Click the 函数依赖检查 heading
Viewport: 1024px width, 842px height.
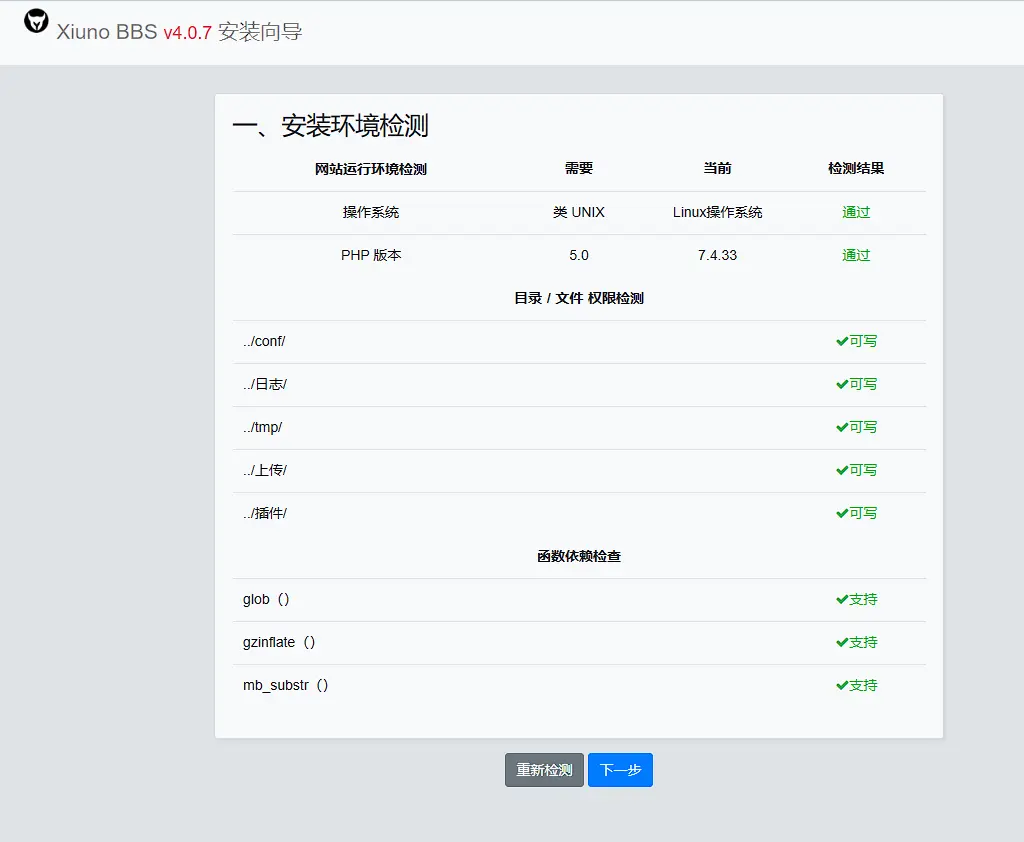pos(579,556)
